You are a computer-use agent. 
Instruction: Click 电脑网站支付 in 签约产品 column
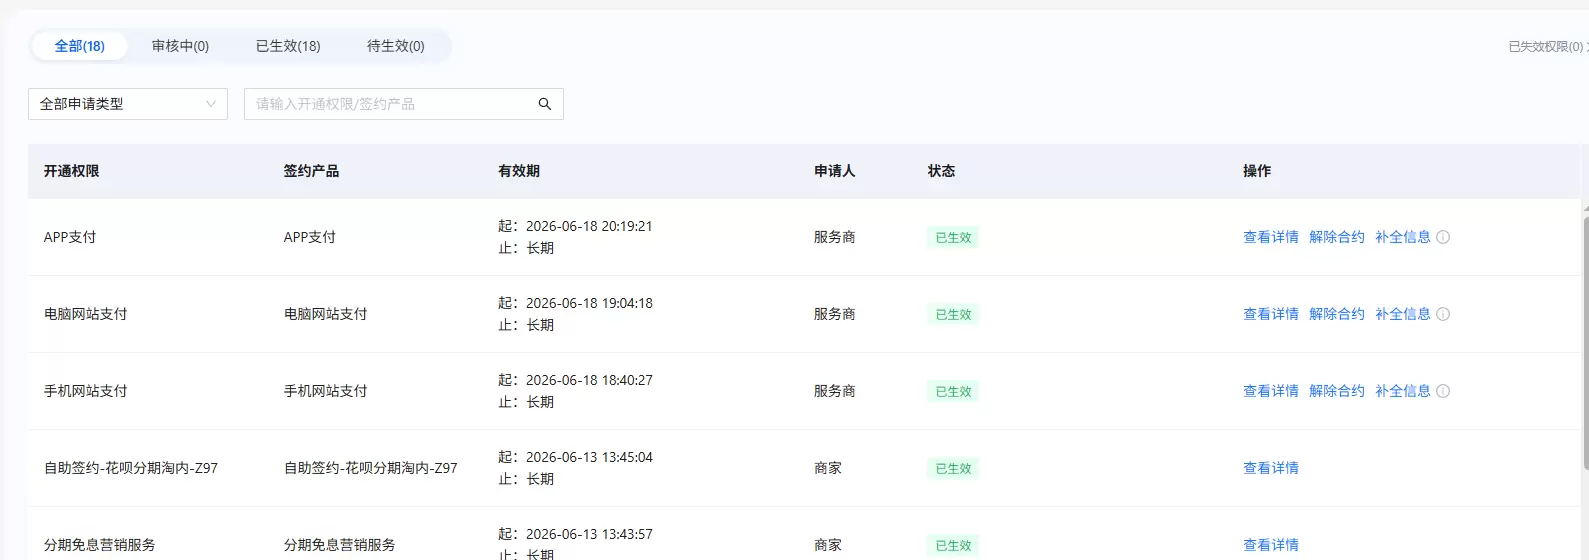[x=326, y=314]
